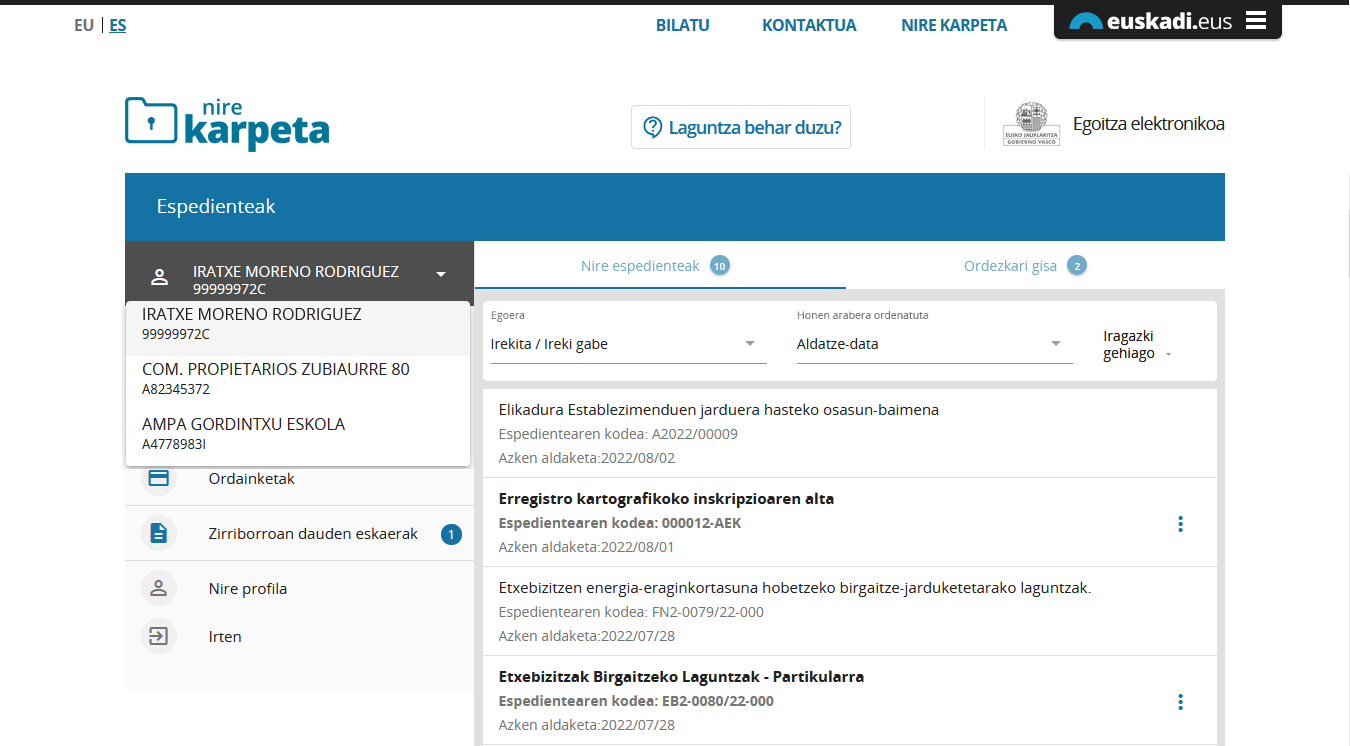Open the euskadi.eus hamburger menu
Viewport: 1350px width, 746px height.
pos(1256,21)
